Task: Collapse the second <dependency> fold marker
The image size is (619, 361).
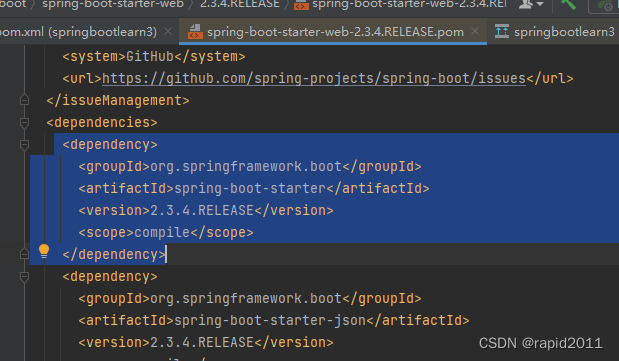Action: (x=24, y=276)
